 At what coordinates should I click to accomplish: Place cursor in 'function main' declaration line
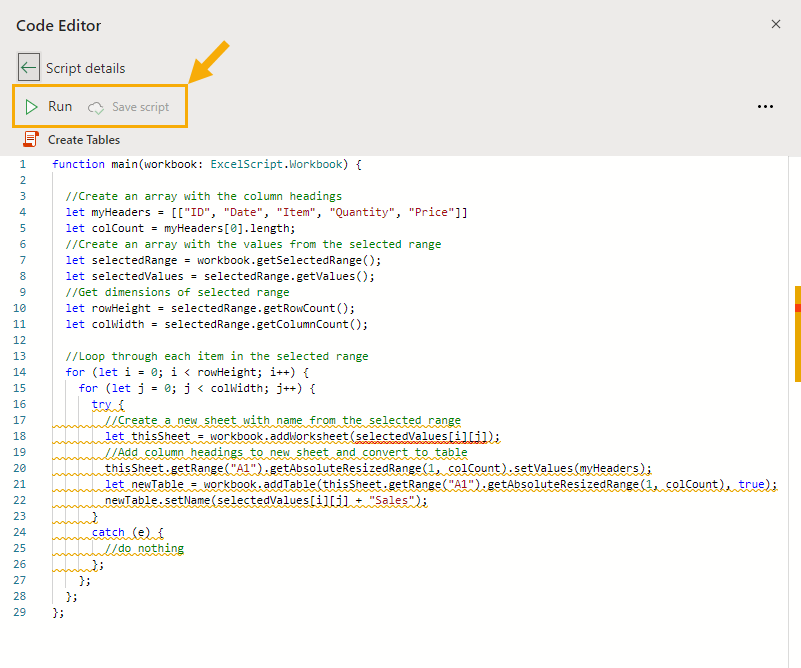pyautogui.click(x=207, y=164)
